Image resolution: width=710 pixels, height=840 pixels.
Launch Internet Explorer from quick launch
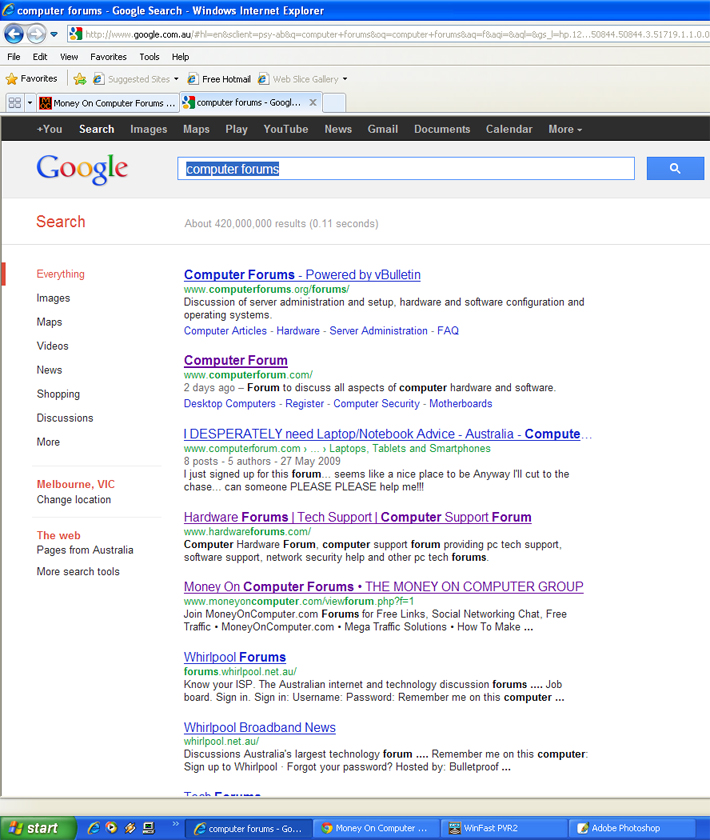[x=93, y=828]
